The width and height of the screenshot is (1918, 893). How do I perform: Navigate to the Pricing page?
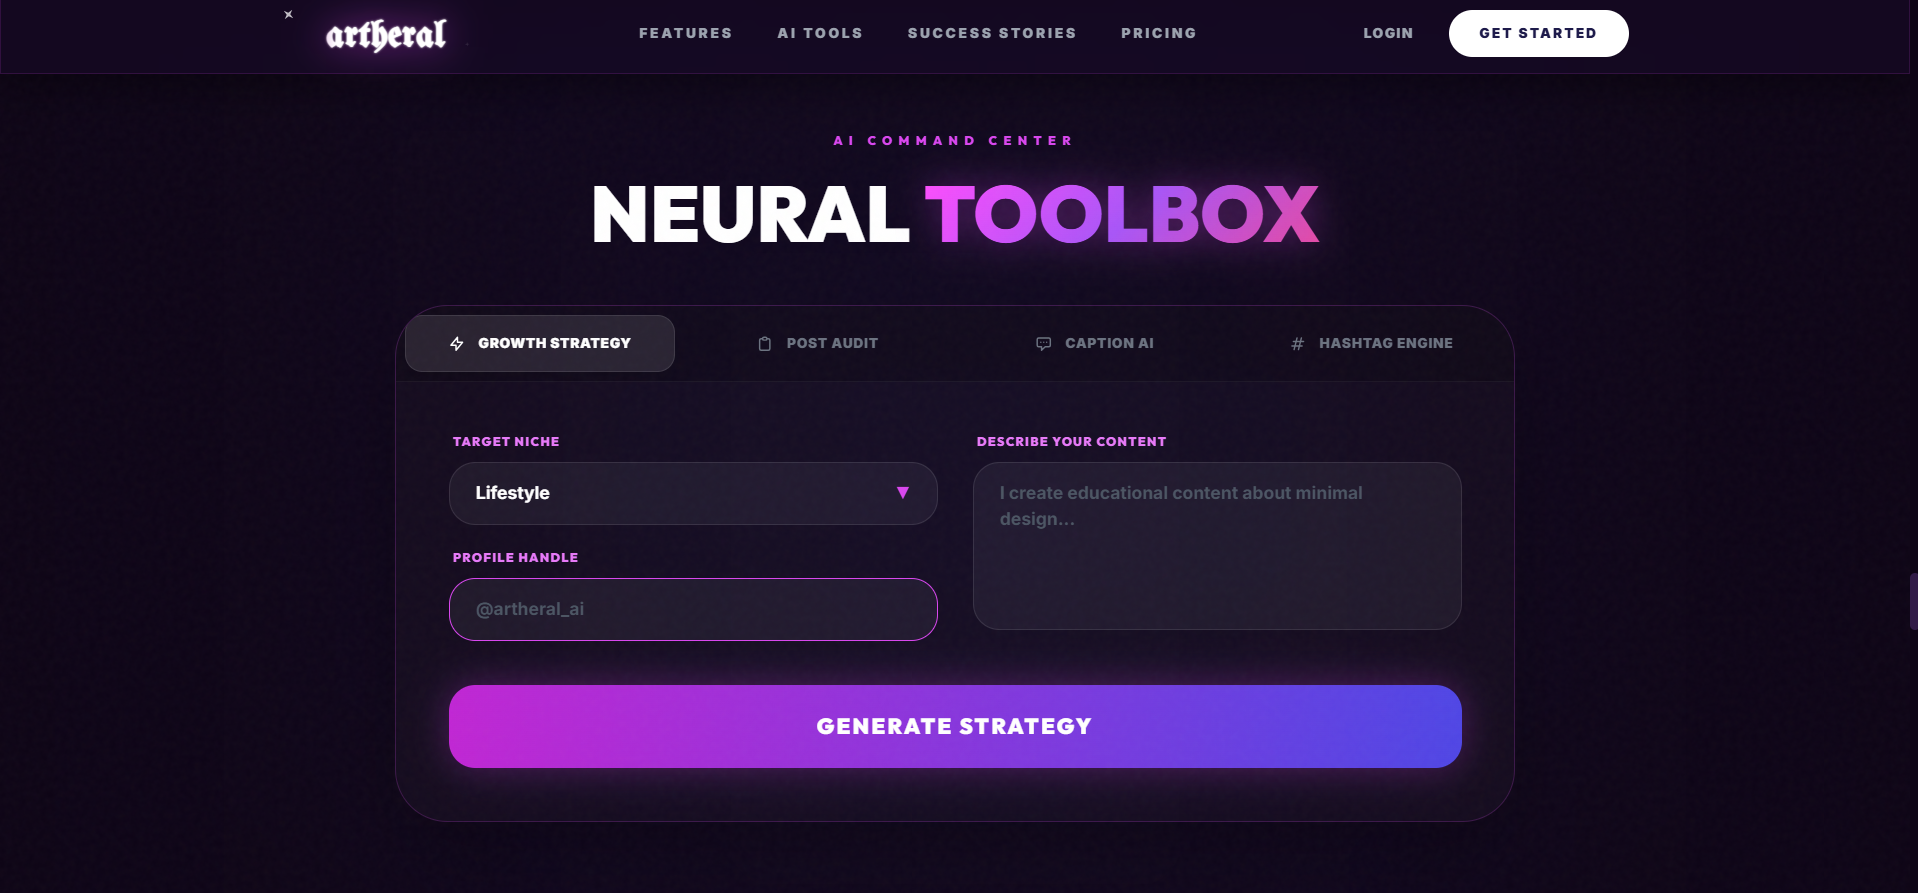pos(1158,33)
